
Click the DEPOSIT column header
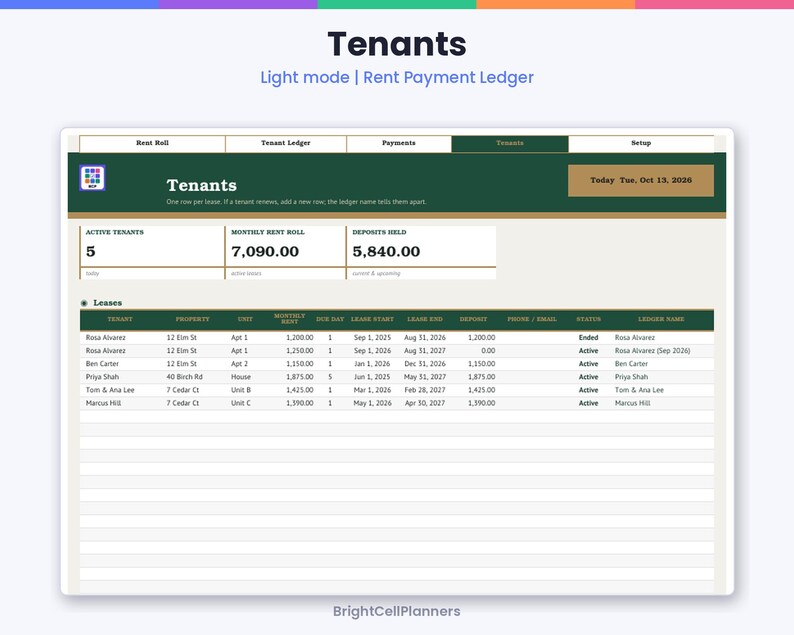coord(473,319)
